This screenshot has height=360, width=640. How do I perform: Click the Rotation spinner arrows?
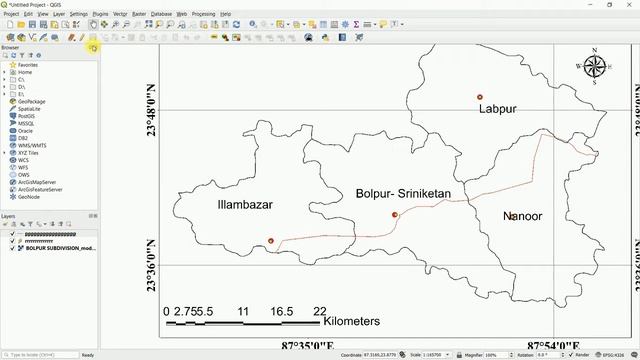(563, 355)
